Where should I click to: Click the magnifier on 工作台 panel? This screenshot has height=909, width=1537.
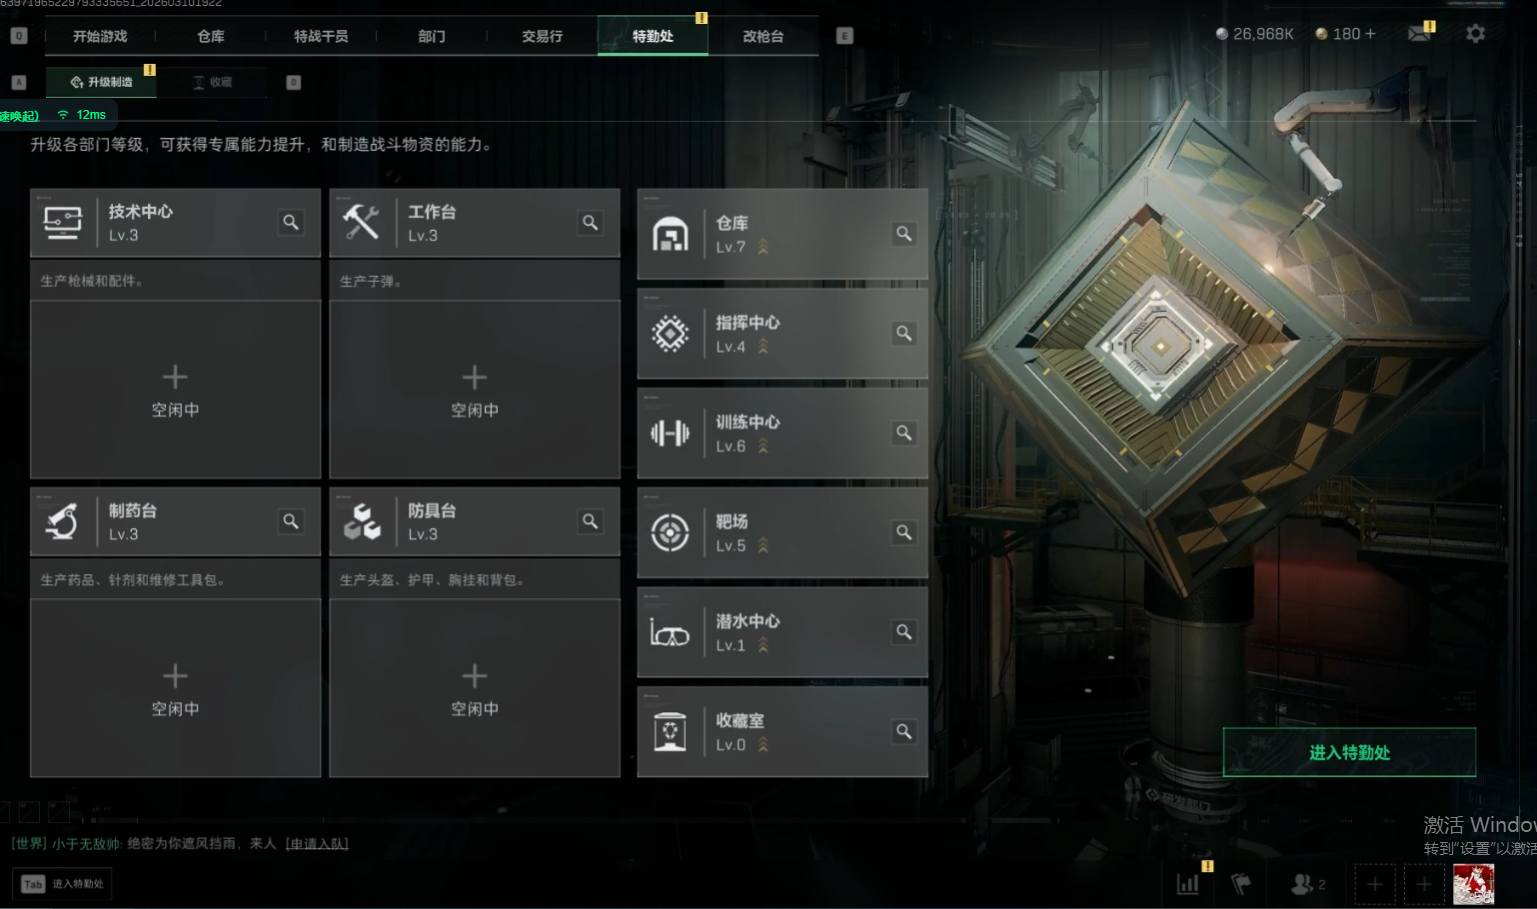tap(590, 222)
